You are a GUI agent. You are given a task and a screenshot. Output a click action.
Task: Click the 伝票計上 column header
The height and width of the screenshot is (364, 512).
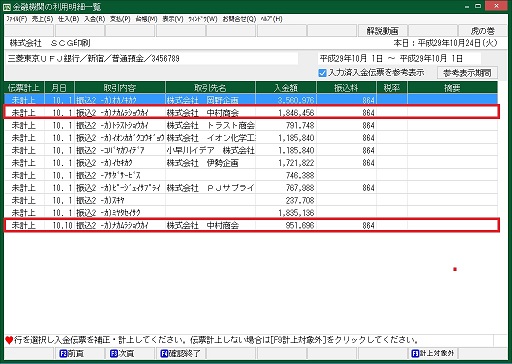(24, 88)
